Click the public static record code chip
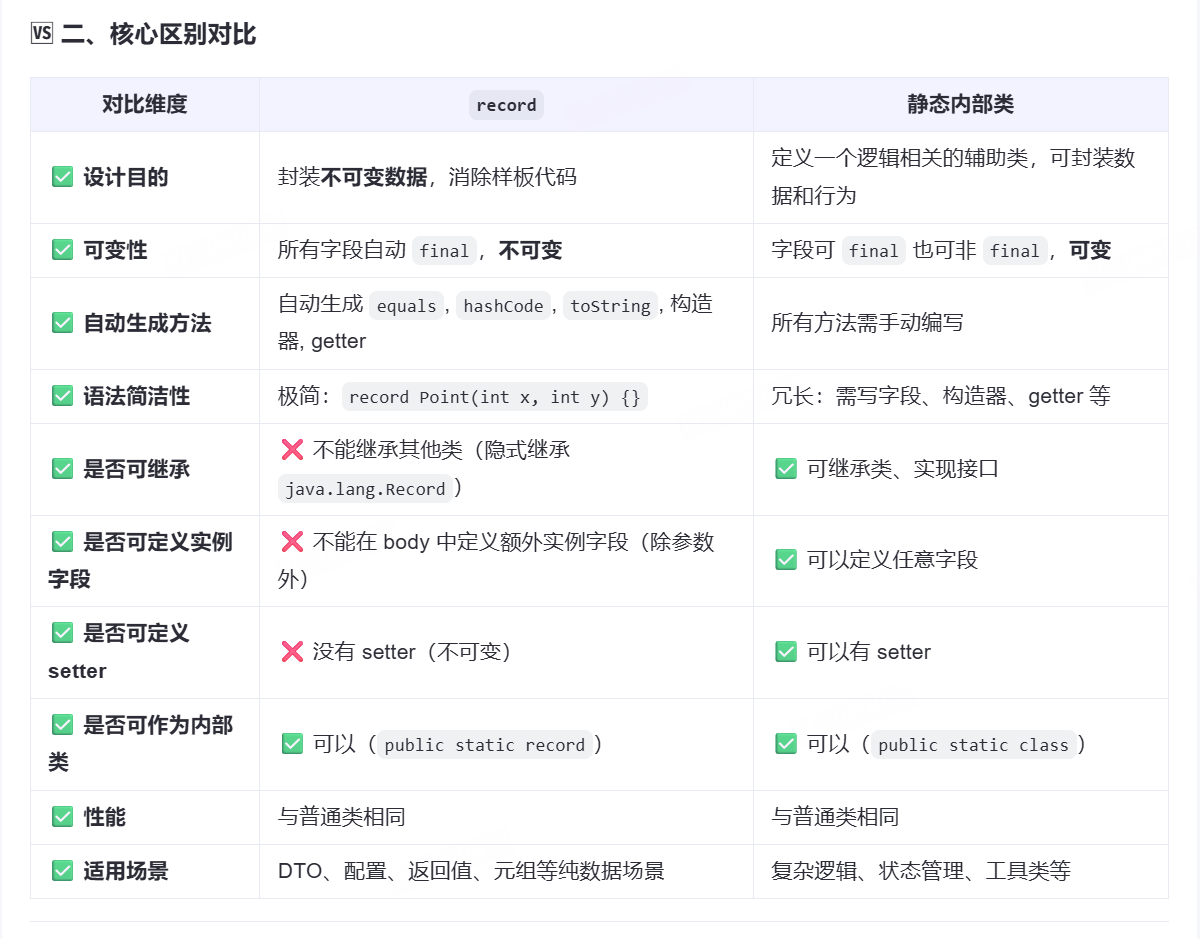The image size is (1200, 939). click(484, 744)
